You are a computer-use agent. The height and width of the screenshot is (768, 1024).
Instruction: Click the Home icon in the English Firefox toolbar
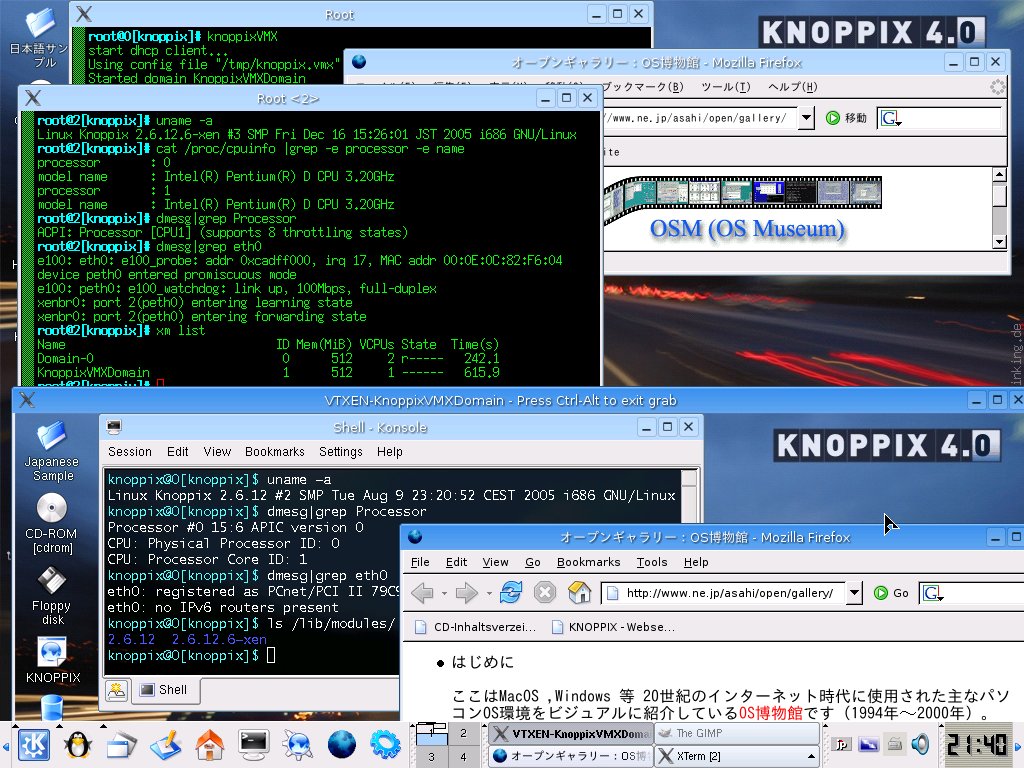[579, 593]
